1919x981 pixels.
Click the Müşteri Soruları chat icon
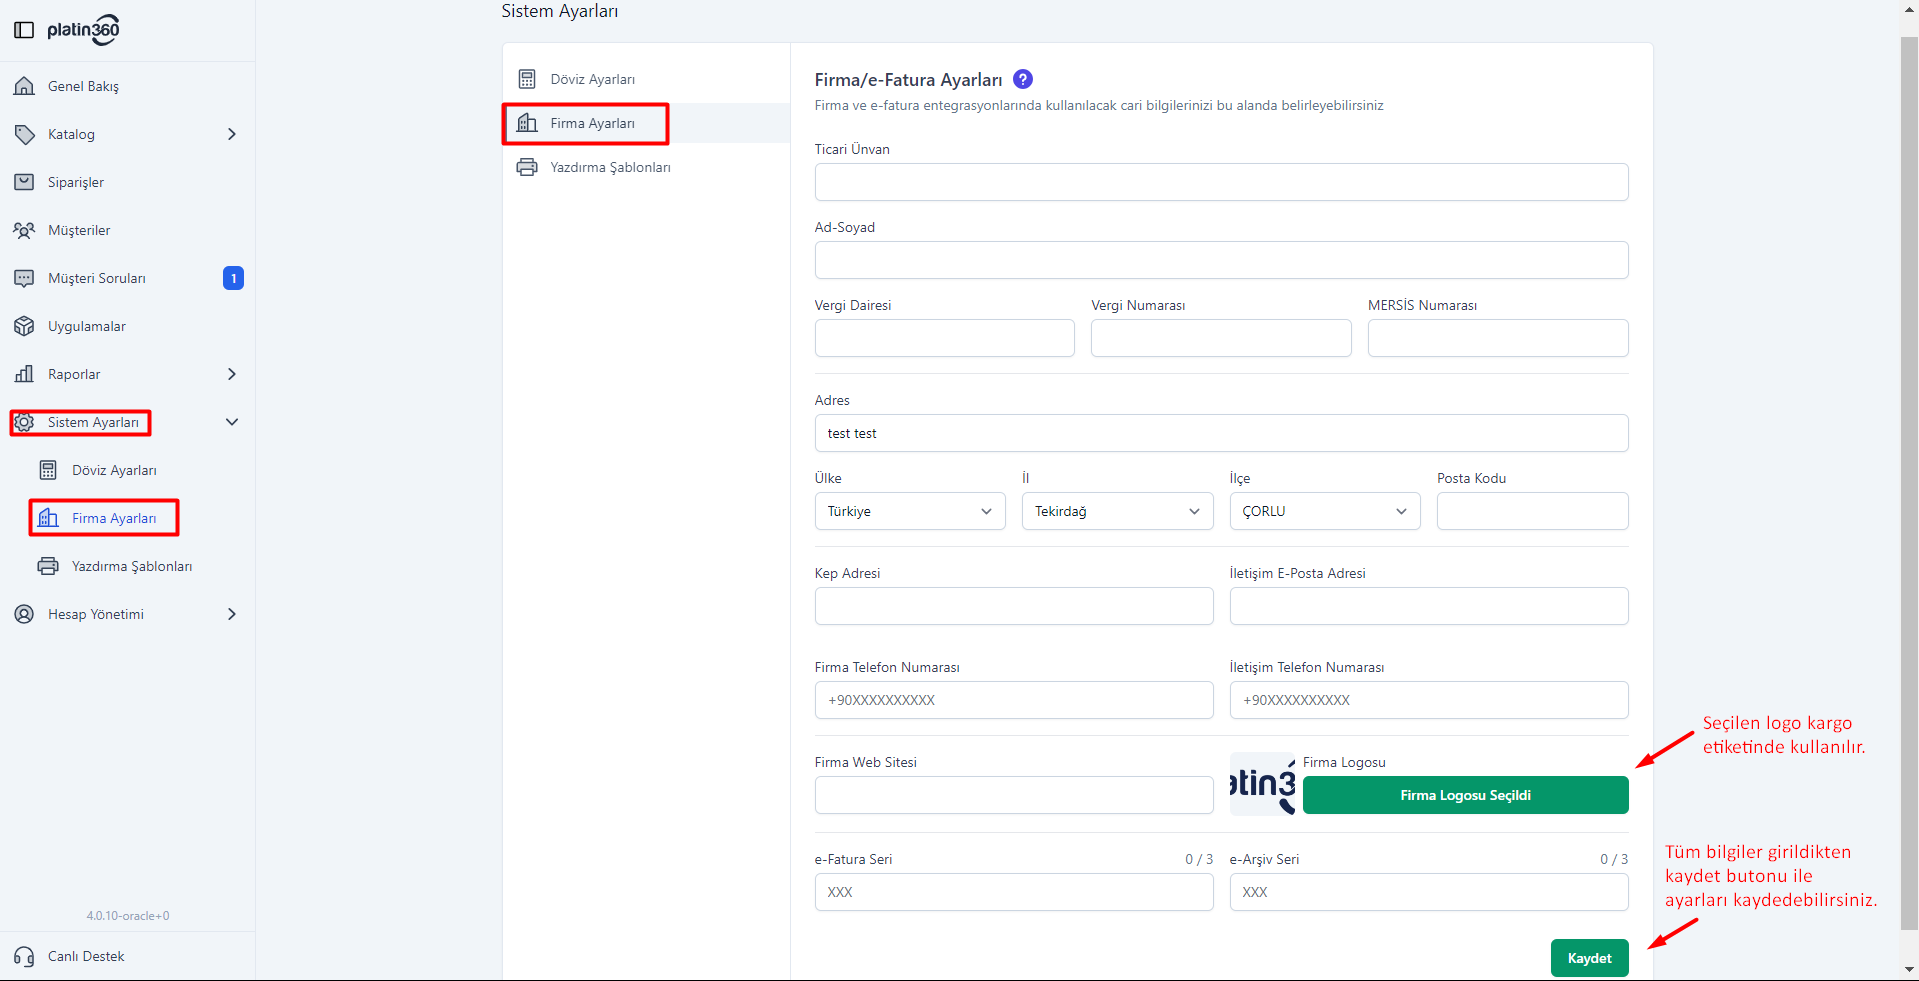[24, 278]
